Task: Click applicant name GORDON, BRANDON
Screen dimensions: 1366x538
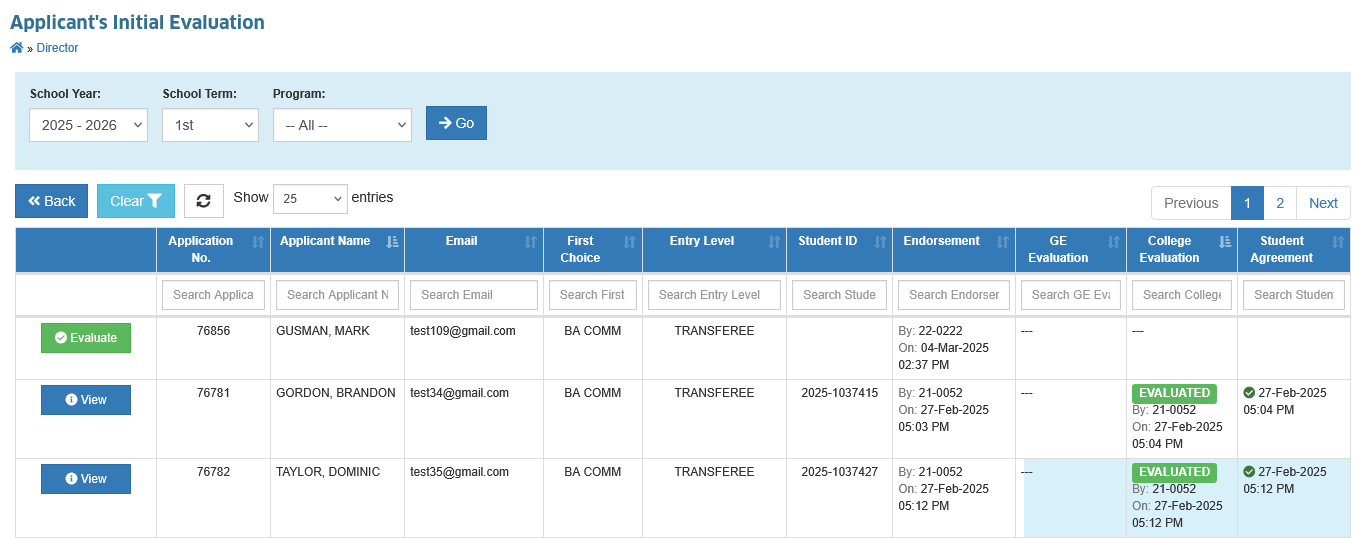Action: pyautogui.click(x=336, y=393)
